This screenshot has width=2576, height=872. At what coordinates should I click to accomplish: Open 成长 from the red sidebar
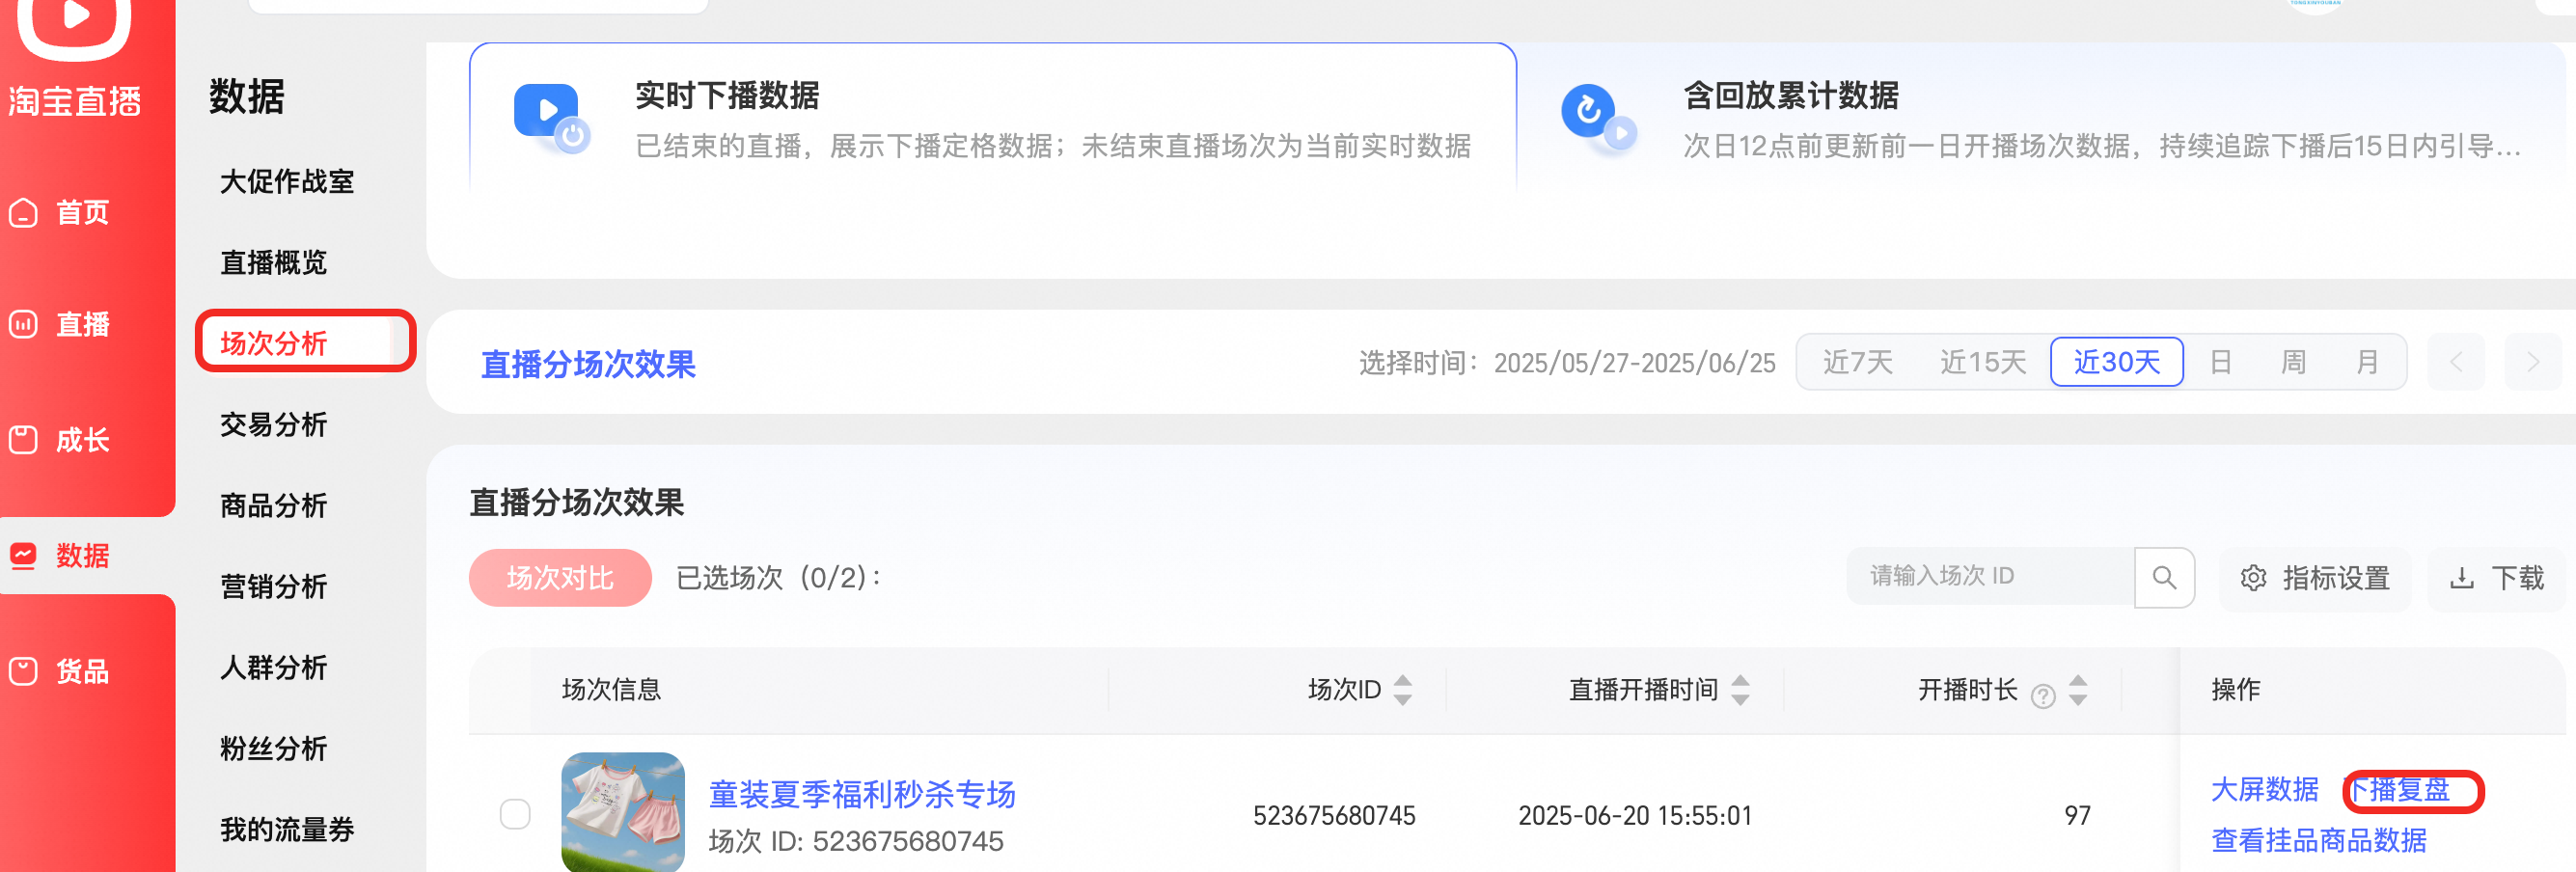coord(82,440)
